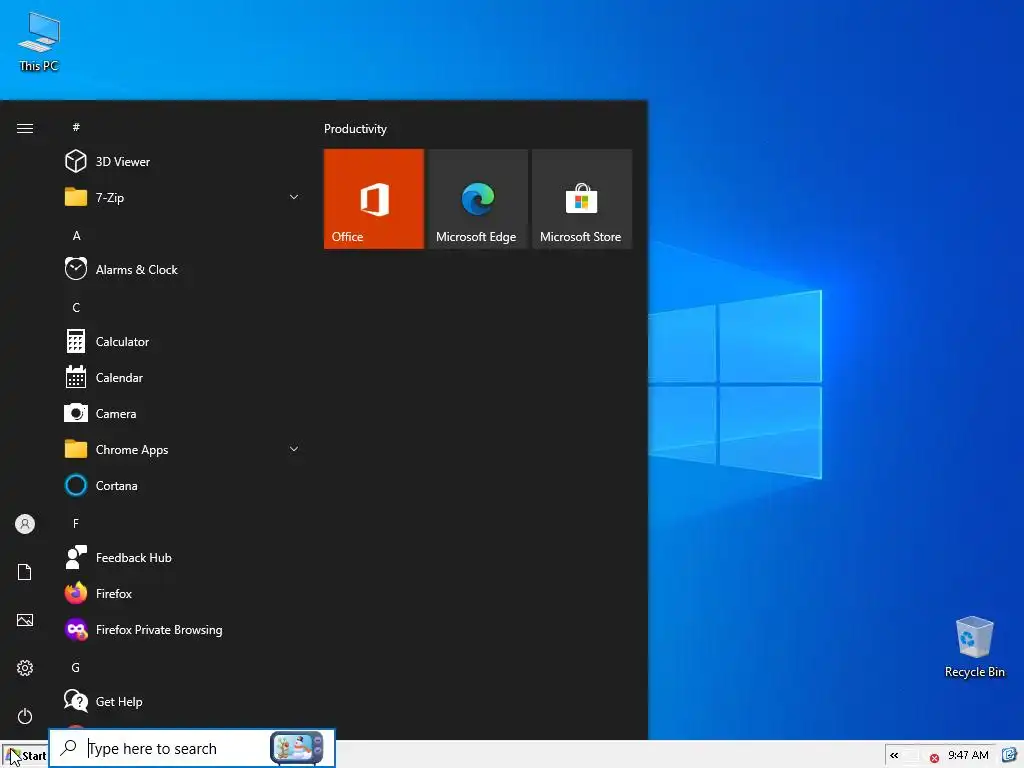Expand the 7-Zip folder chevron
Image resolution: width=1024 pixels, height=768 pixels.
294,197
